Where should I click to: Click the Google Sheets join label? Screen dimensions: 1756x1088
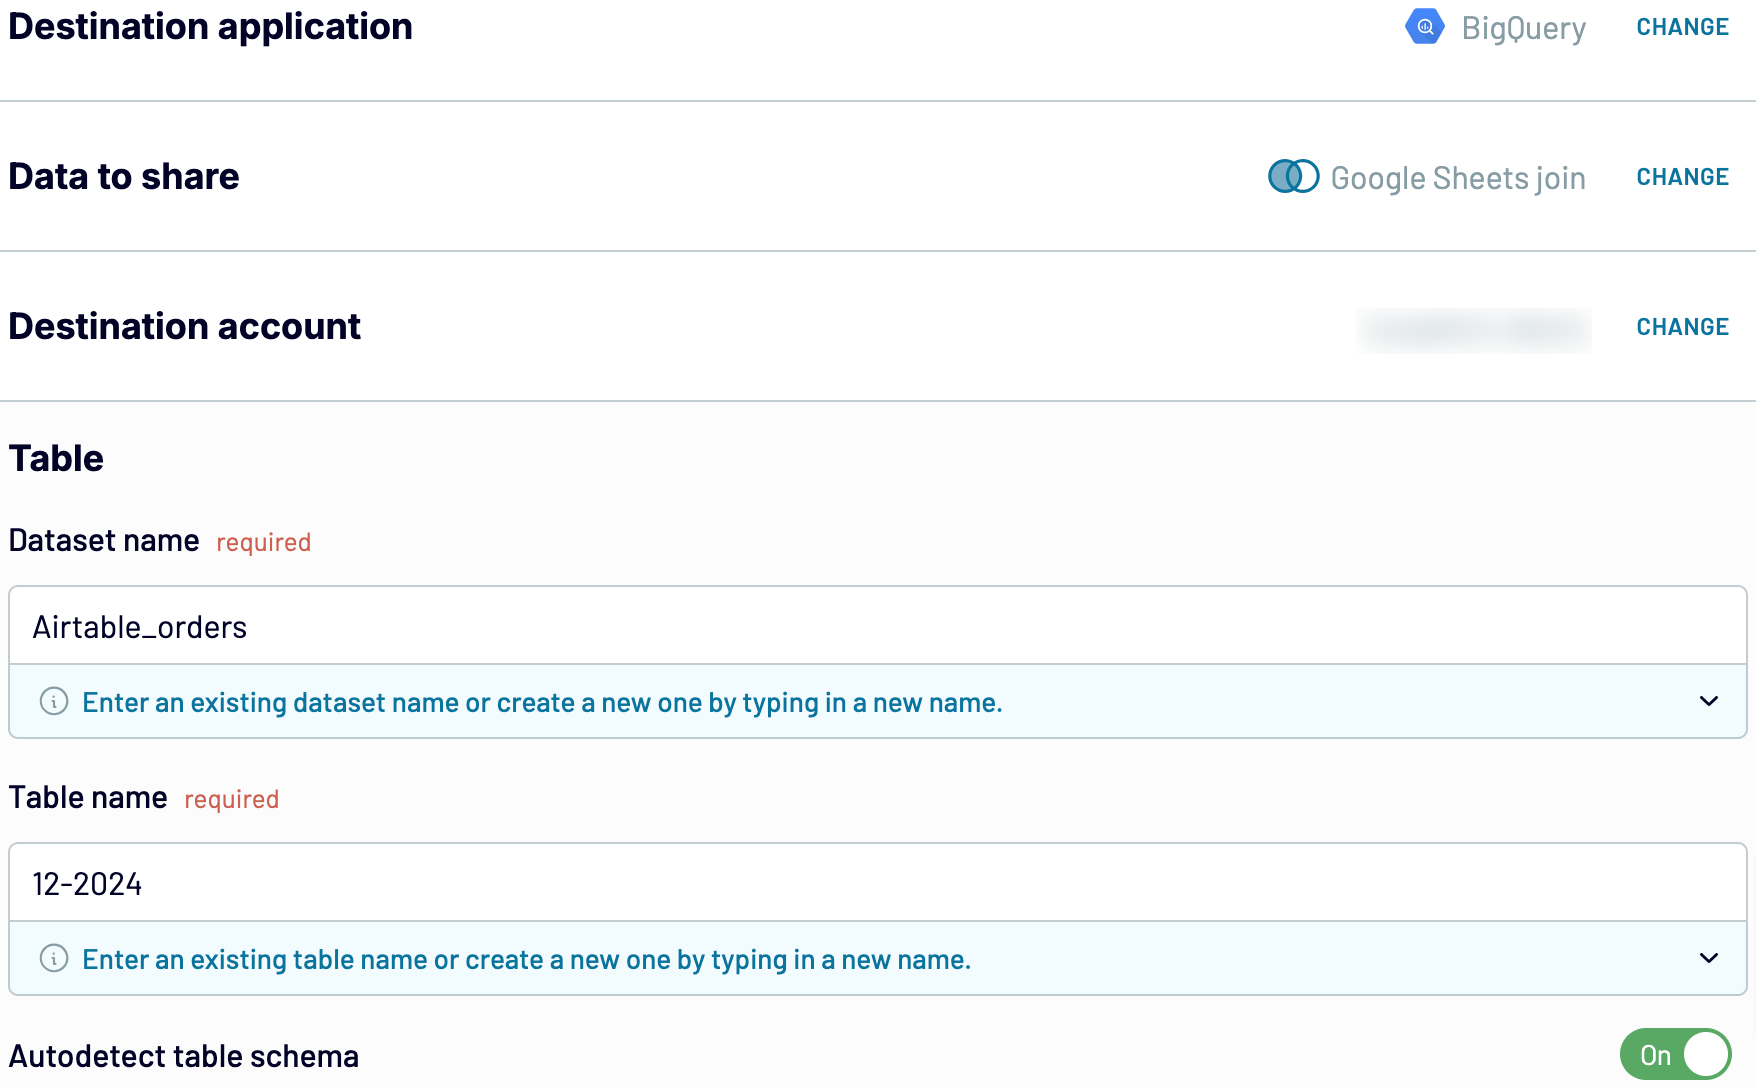pos(1457,178)
